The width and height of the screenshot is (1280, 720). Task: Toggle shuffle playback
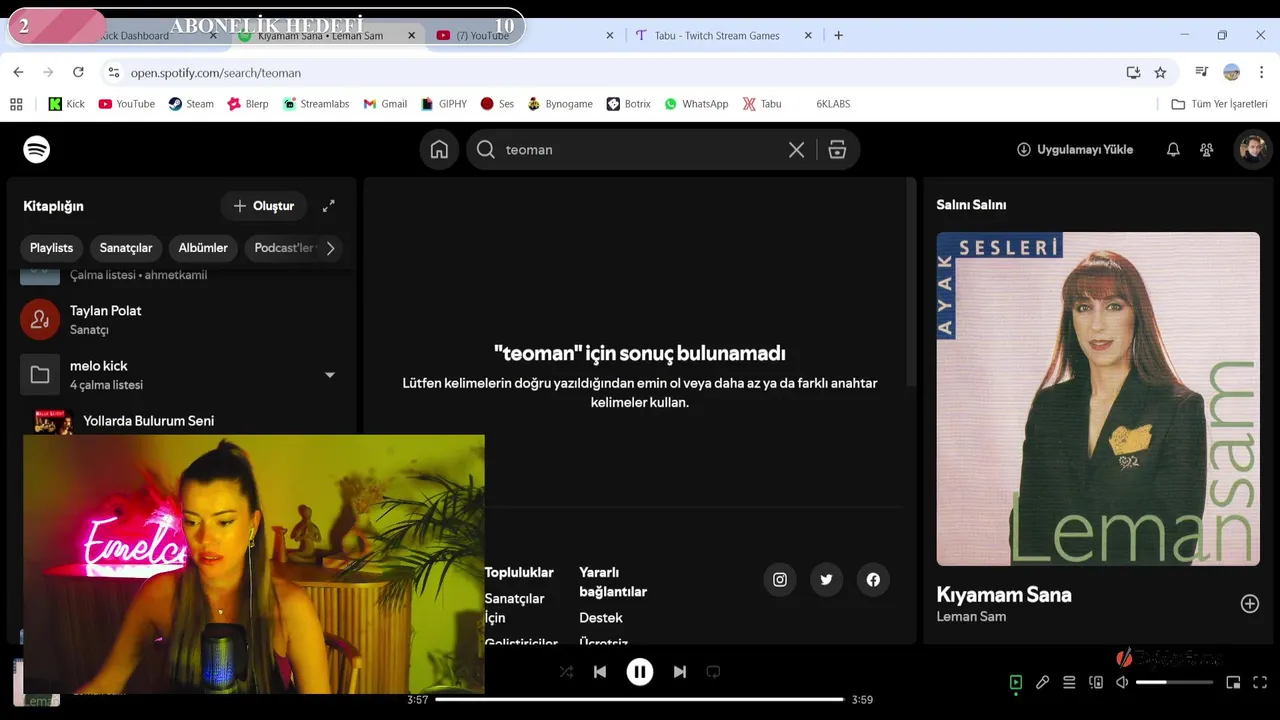[x=566, y=672]
